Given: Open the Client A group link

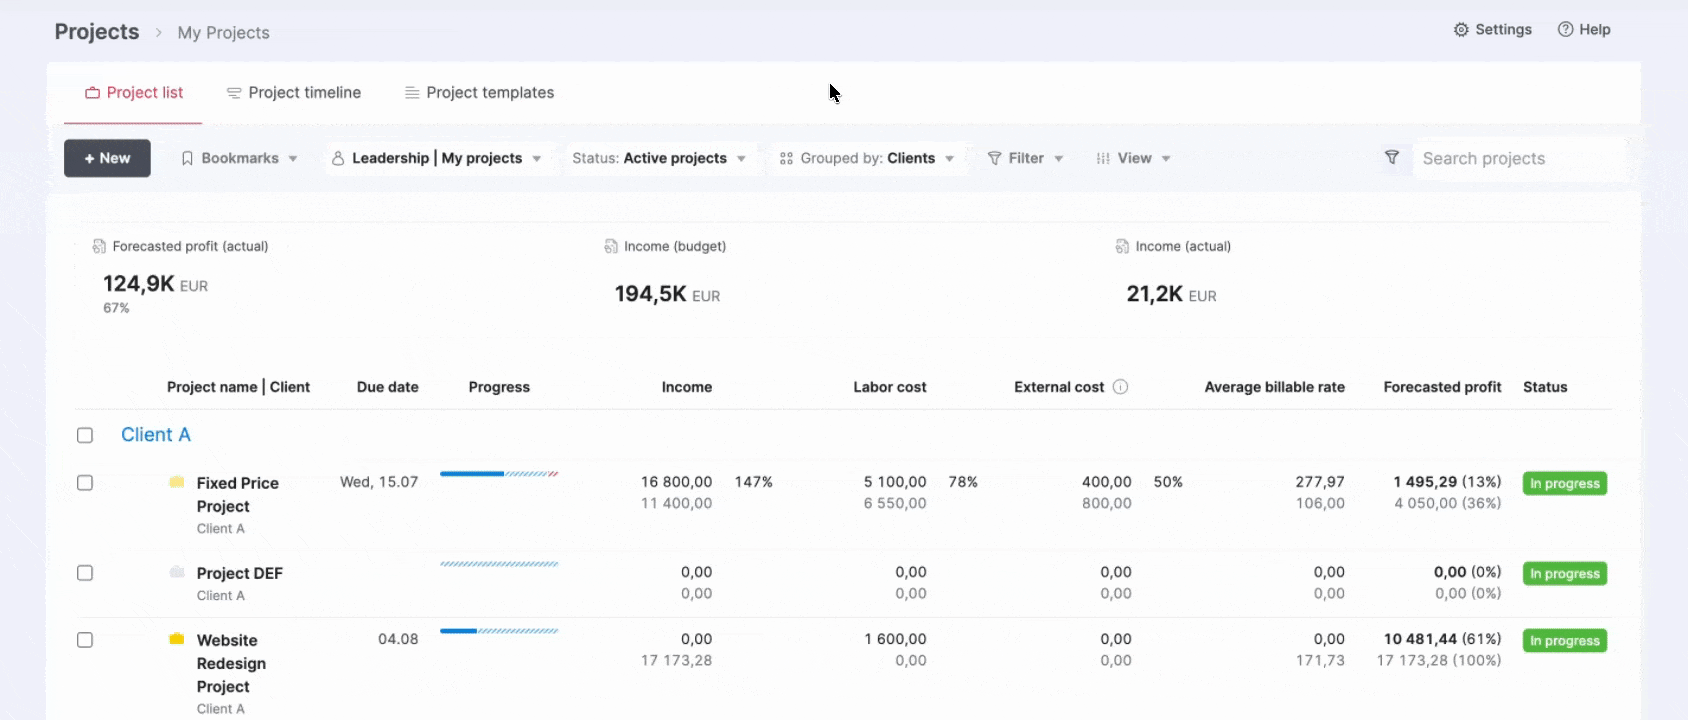Looking at the screenshot, I should pos(156,435).
